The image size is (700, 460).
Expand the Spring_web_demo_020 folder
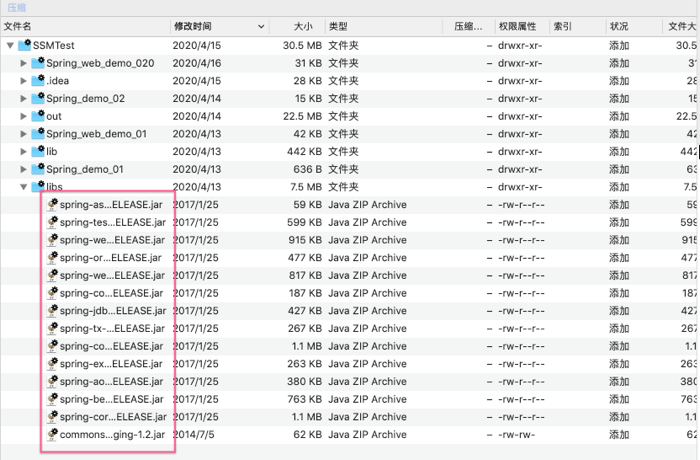coord(24,63)
